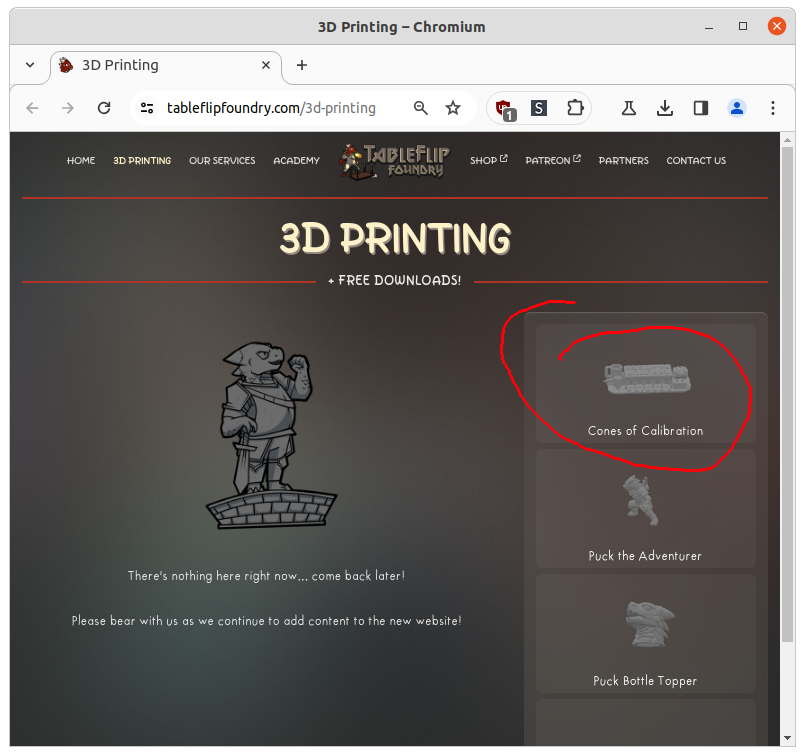Image resolution: width=805 pixels, height=756 pixels.
Task: Open the SHOP external link
Action: point(488,160)
